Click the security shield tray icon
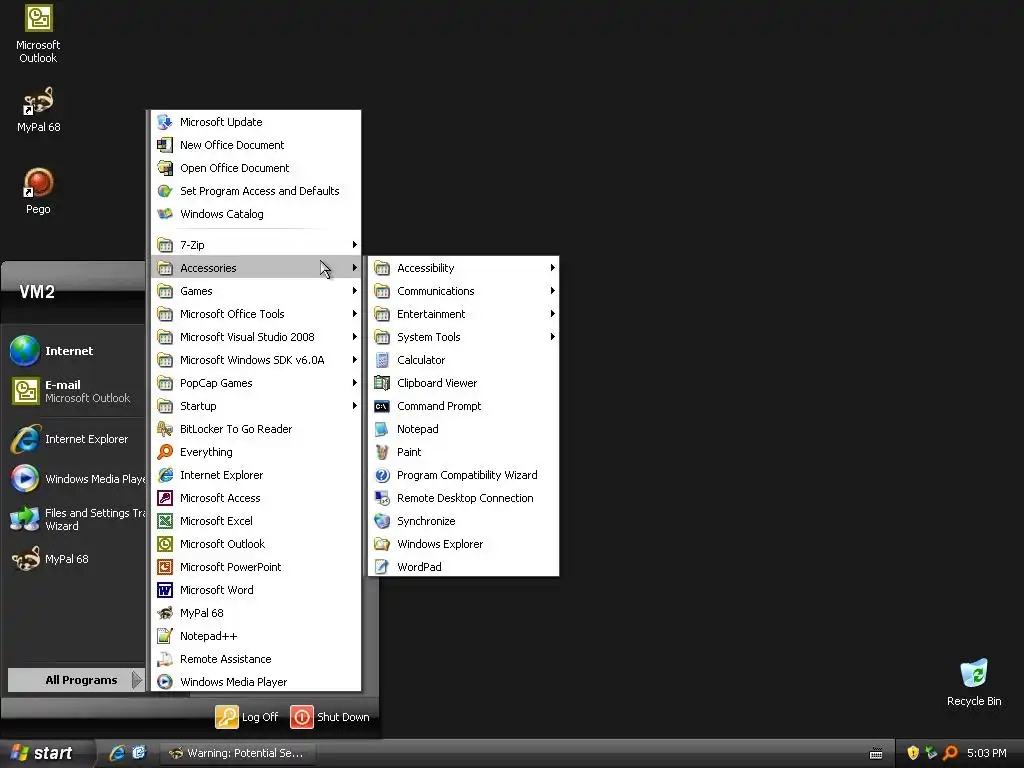The image size is (1024, 768). 913,753
